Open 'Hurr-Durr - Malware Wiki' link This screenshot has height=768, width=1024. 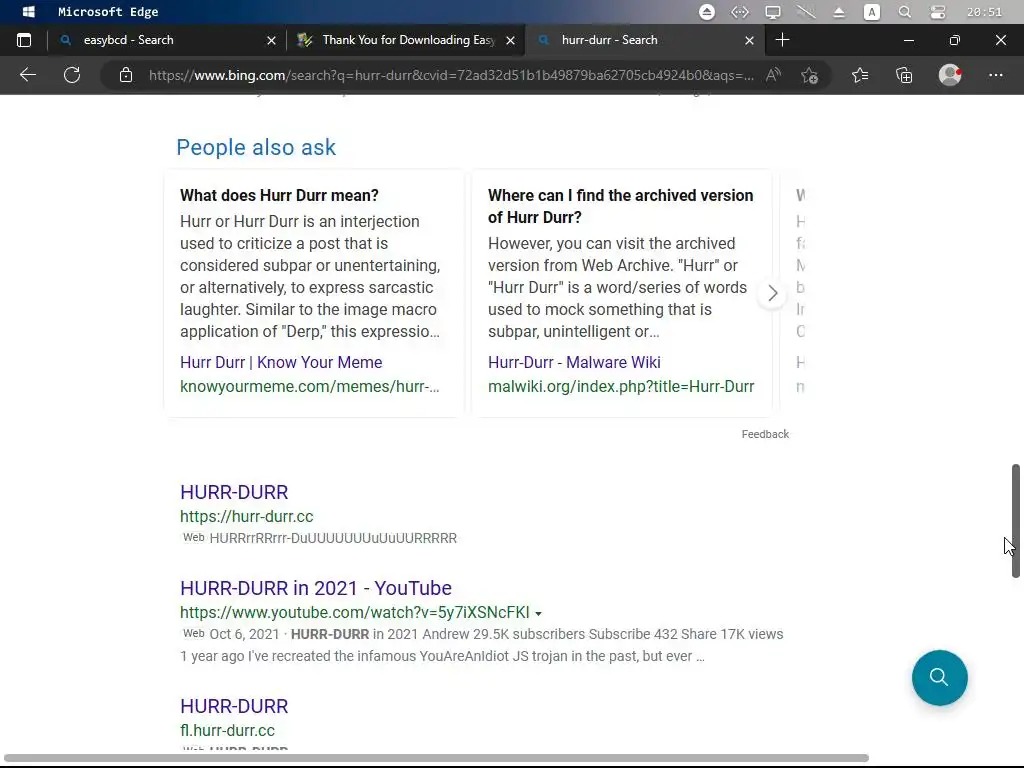574,362
